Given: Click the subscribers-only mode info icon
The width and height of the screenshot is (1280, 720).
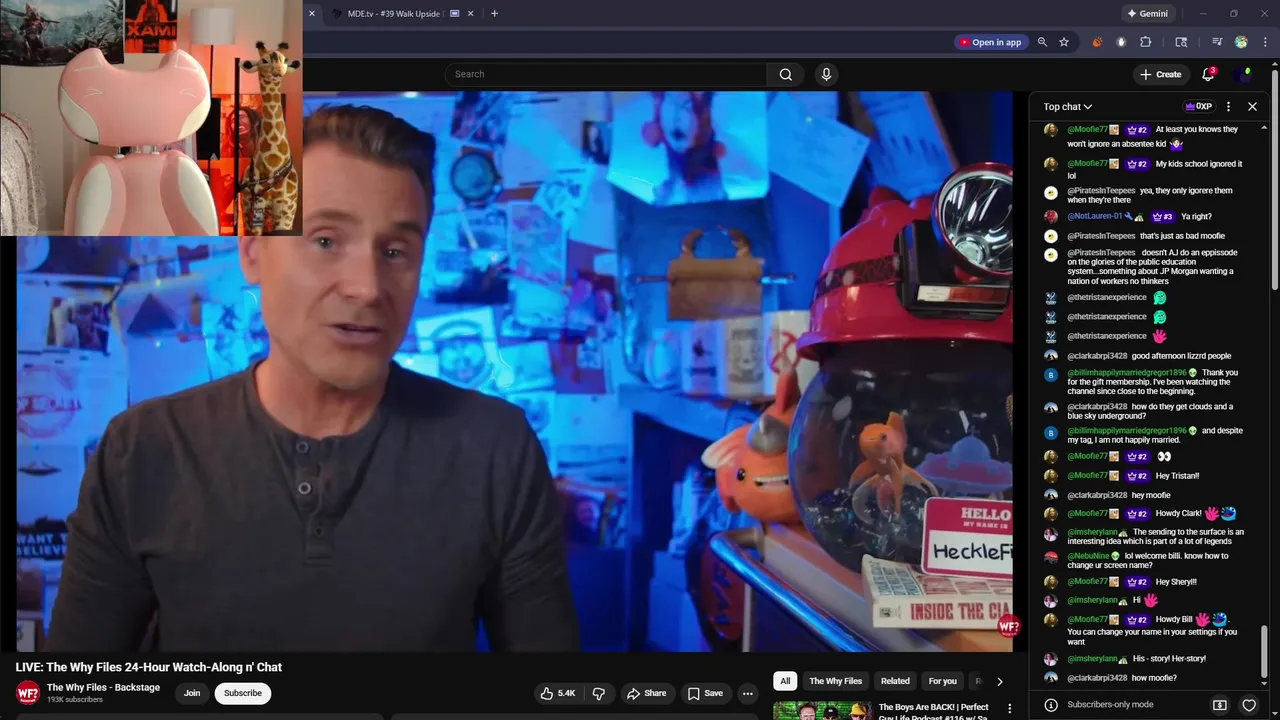Looking at the screenshot, I should [1051, 705].
